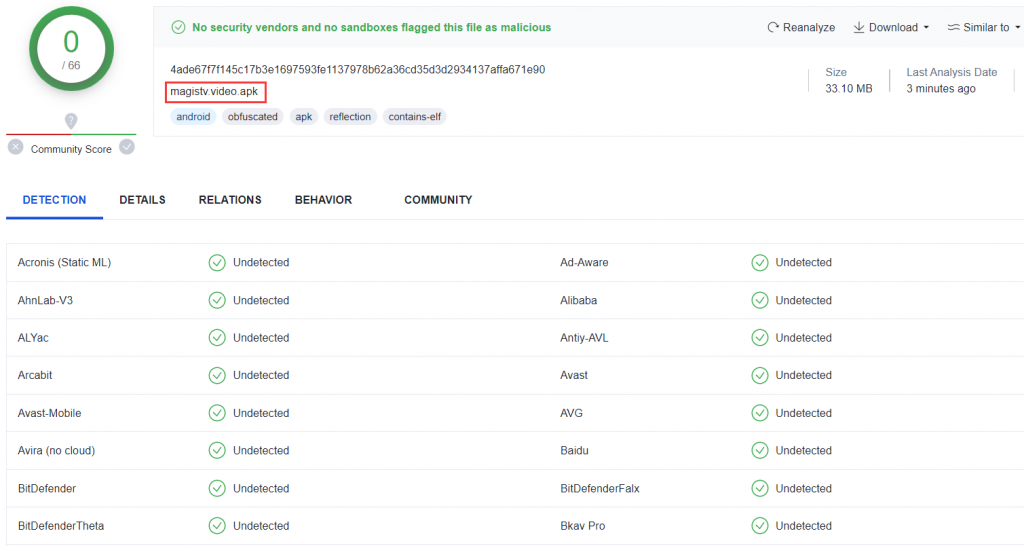Click the android tag
This screenshot has width=1024, height=546.
coord(193,117)
